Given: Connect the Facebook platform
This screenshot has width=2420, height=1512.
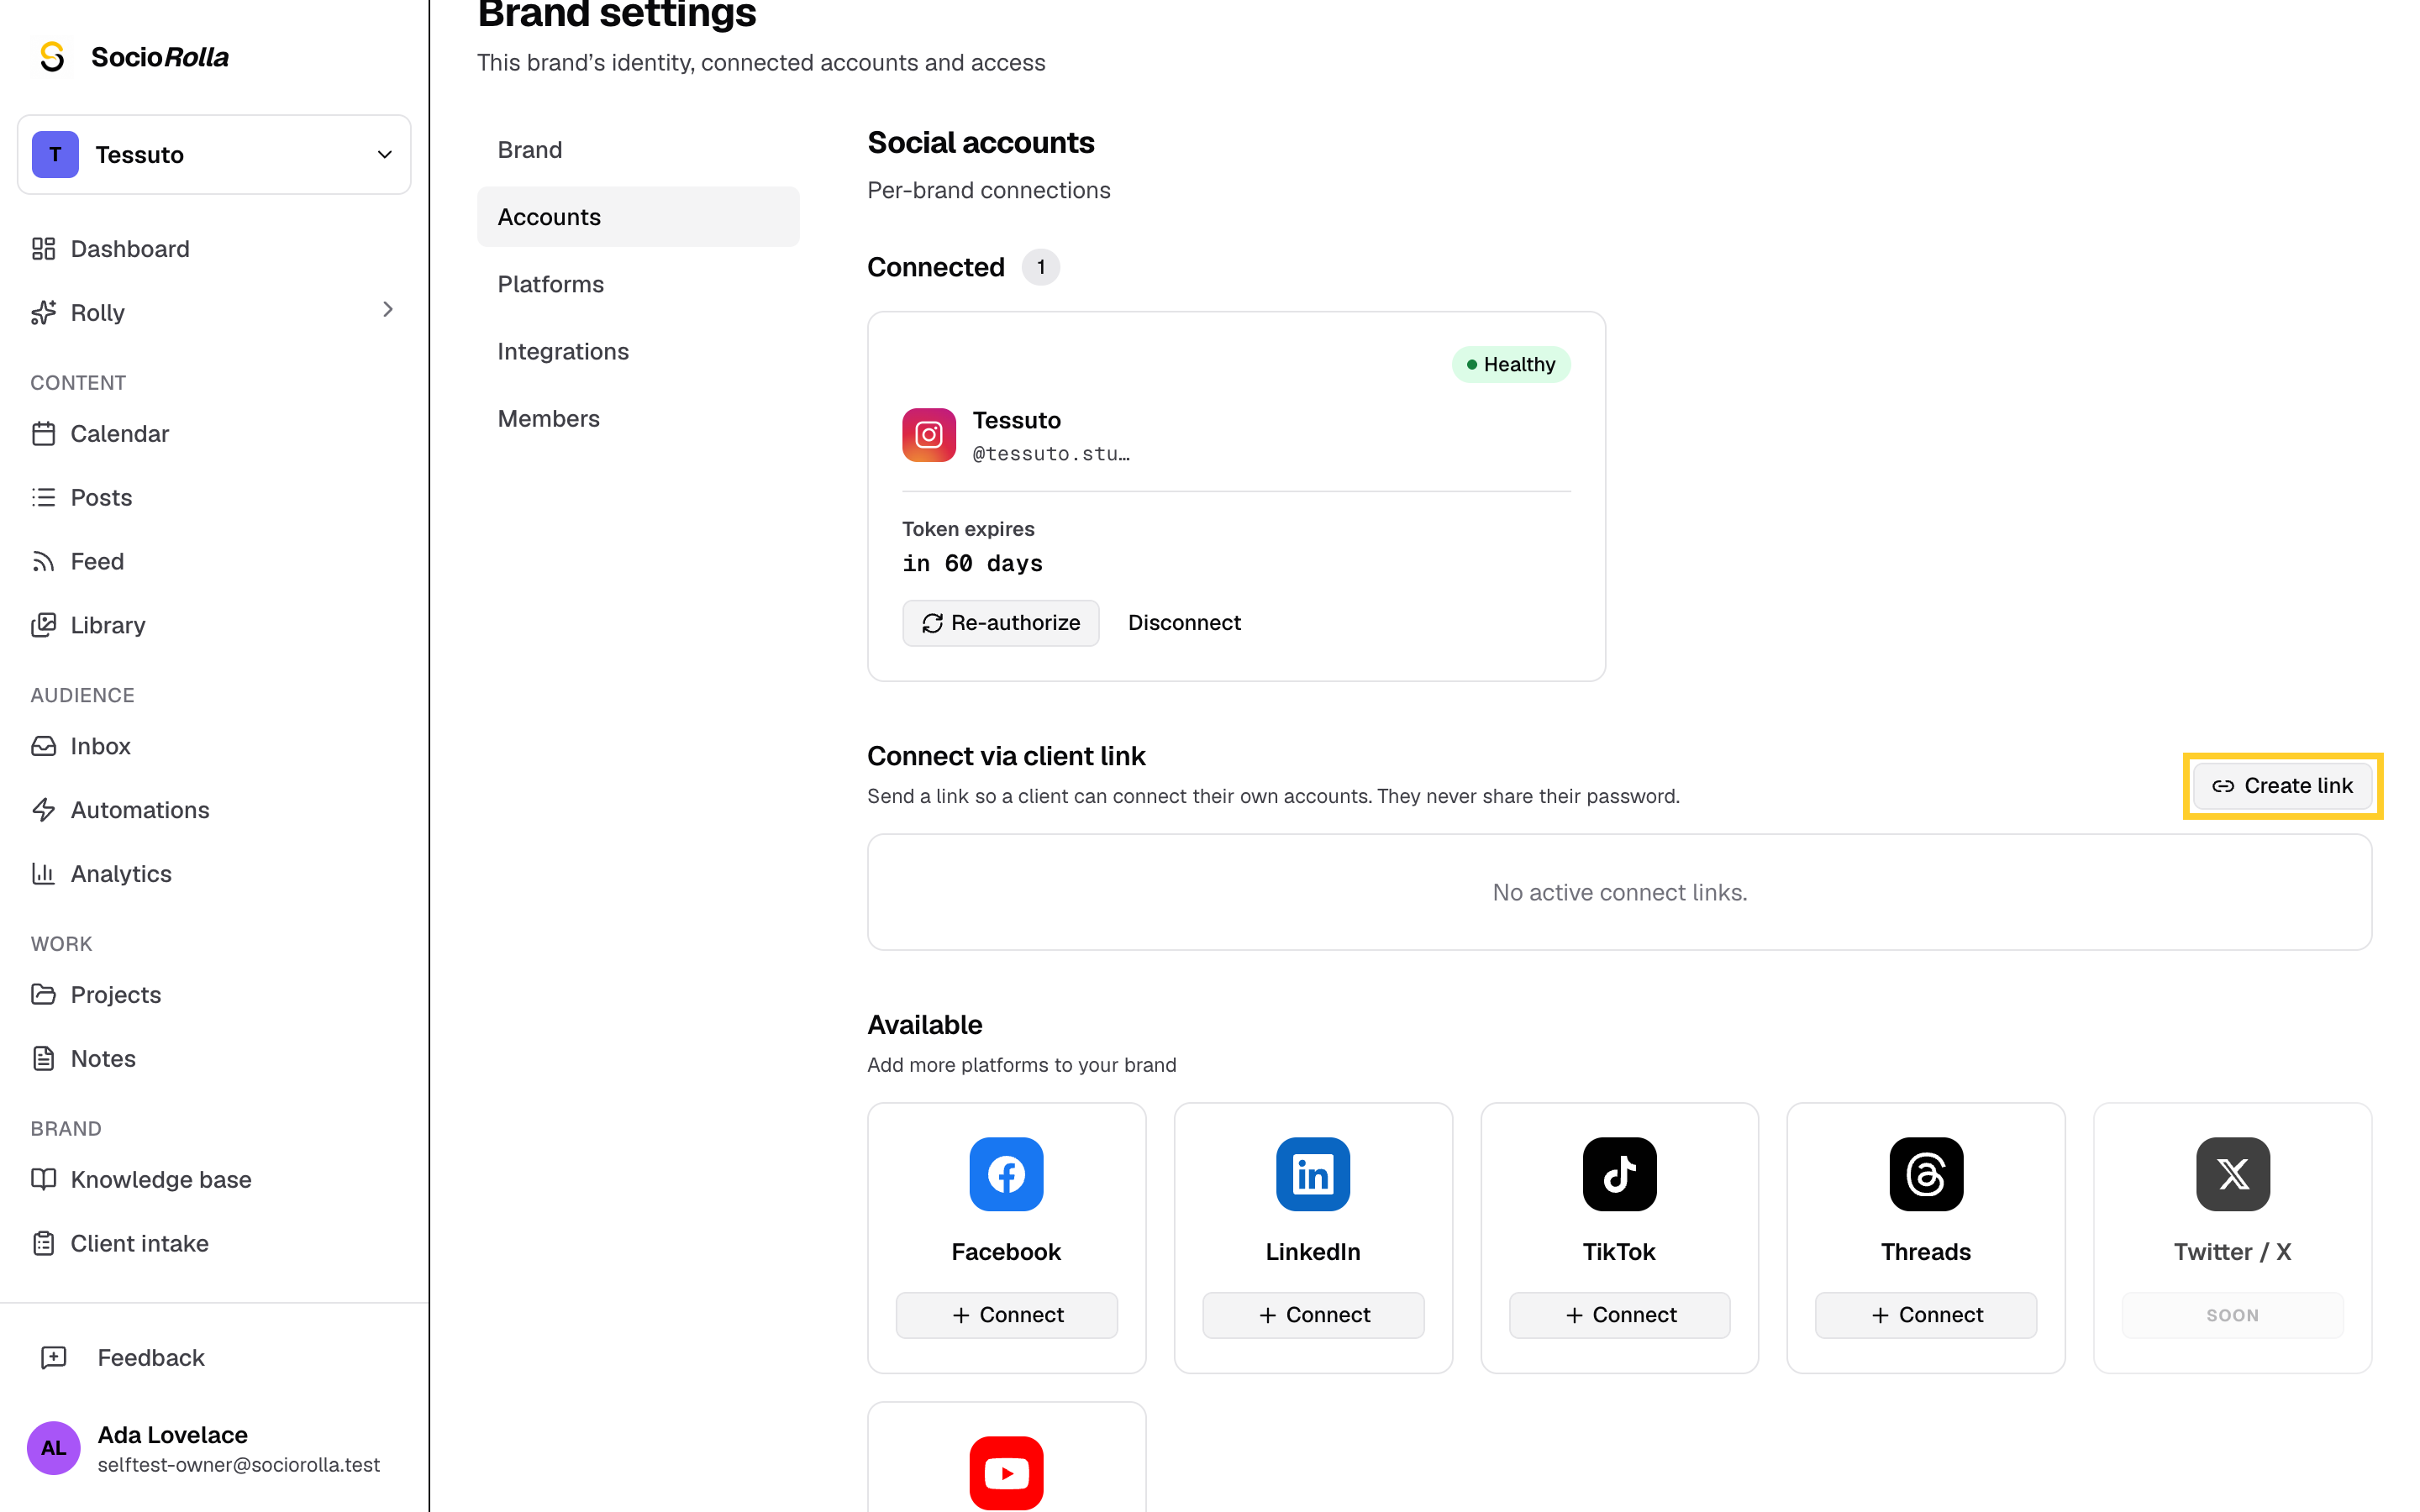Looking at the screenshot, I should [1006, 1315].
